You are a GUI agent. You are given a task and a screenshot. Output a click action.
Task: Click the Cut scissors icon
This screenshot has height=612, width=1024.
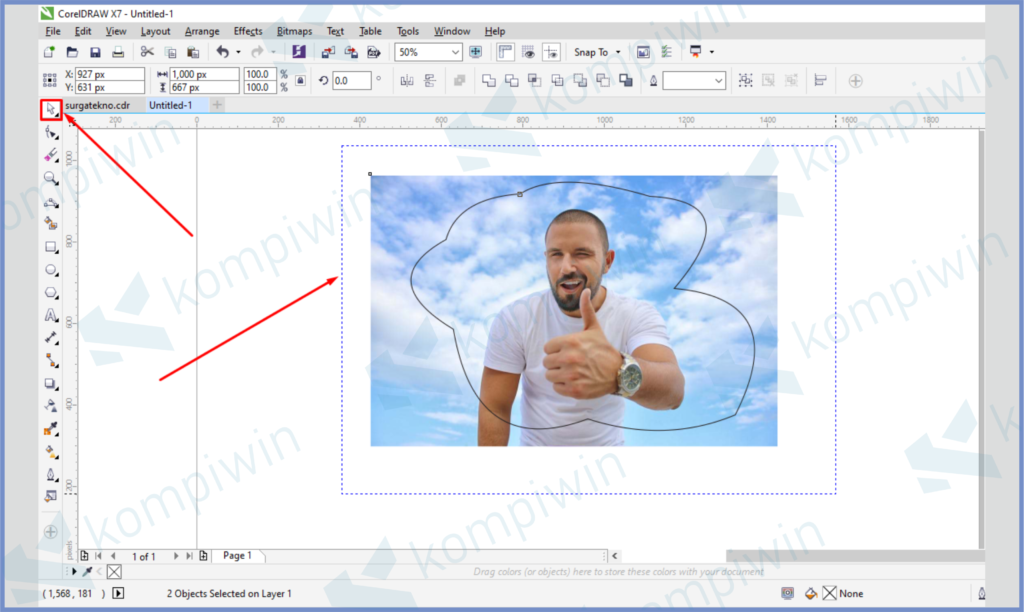147,52
